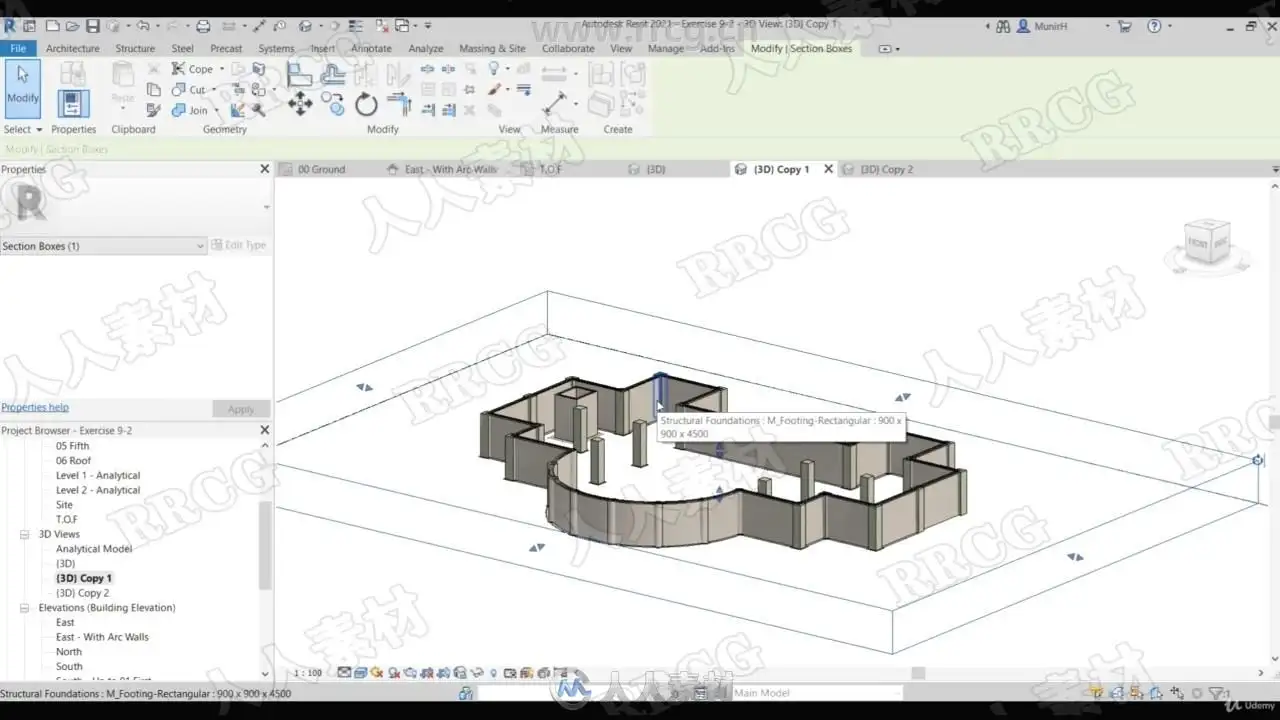Image resolution: width=1280 pixels, height=720 pixels.
Task: Close the {3D} Copy 1 view tab
Action: tap(828, 169)
